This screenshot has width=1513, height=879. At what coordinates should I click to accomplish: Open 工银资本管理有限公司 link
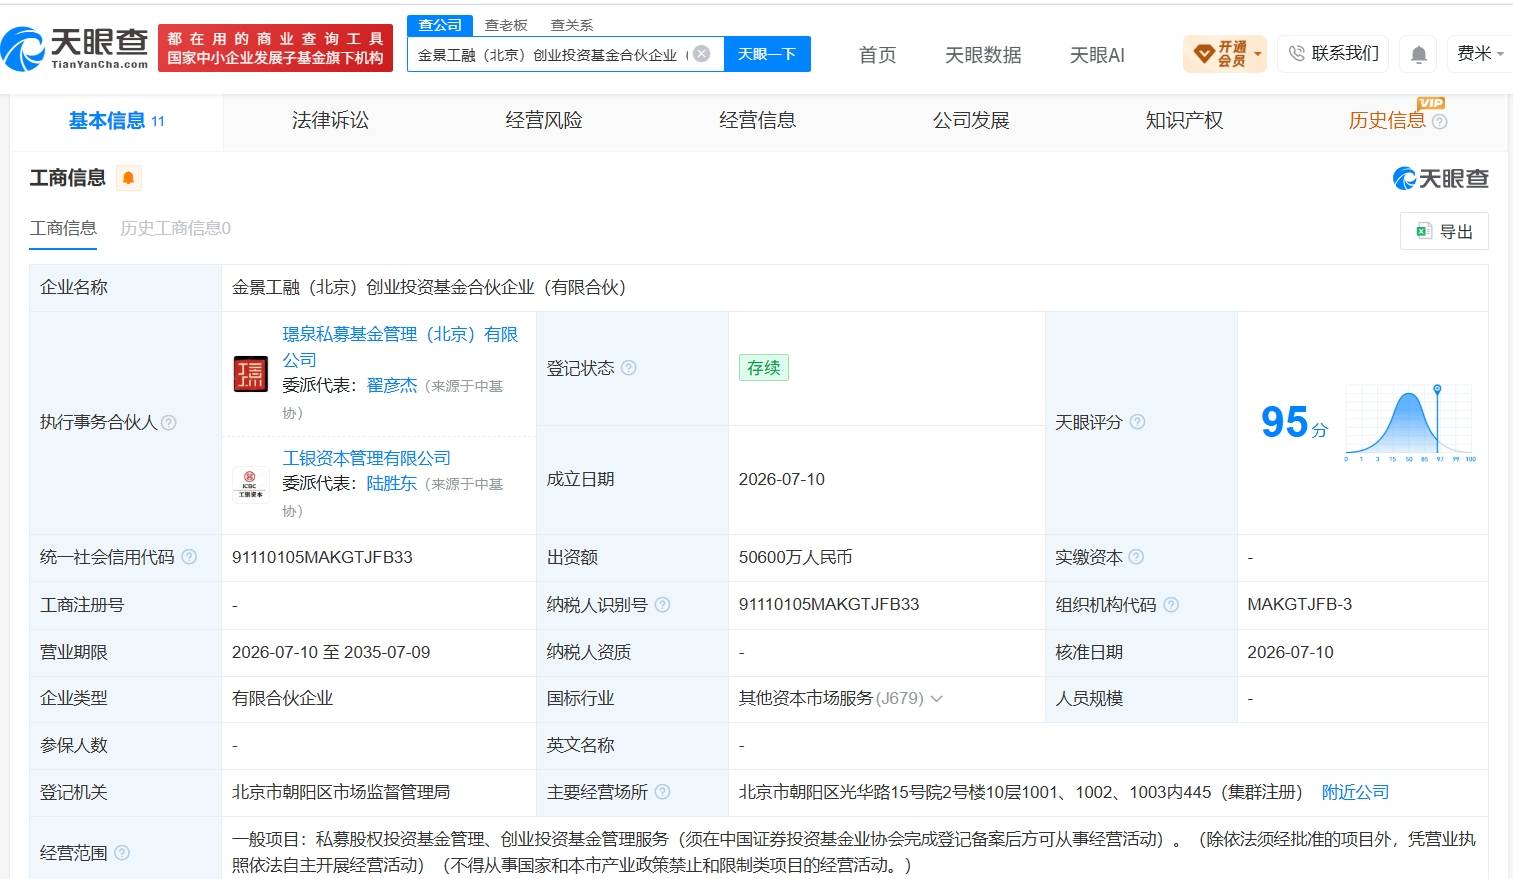(366, 458)
